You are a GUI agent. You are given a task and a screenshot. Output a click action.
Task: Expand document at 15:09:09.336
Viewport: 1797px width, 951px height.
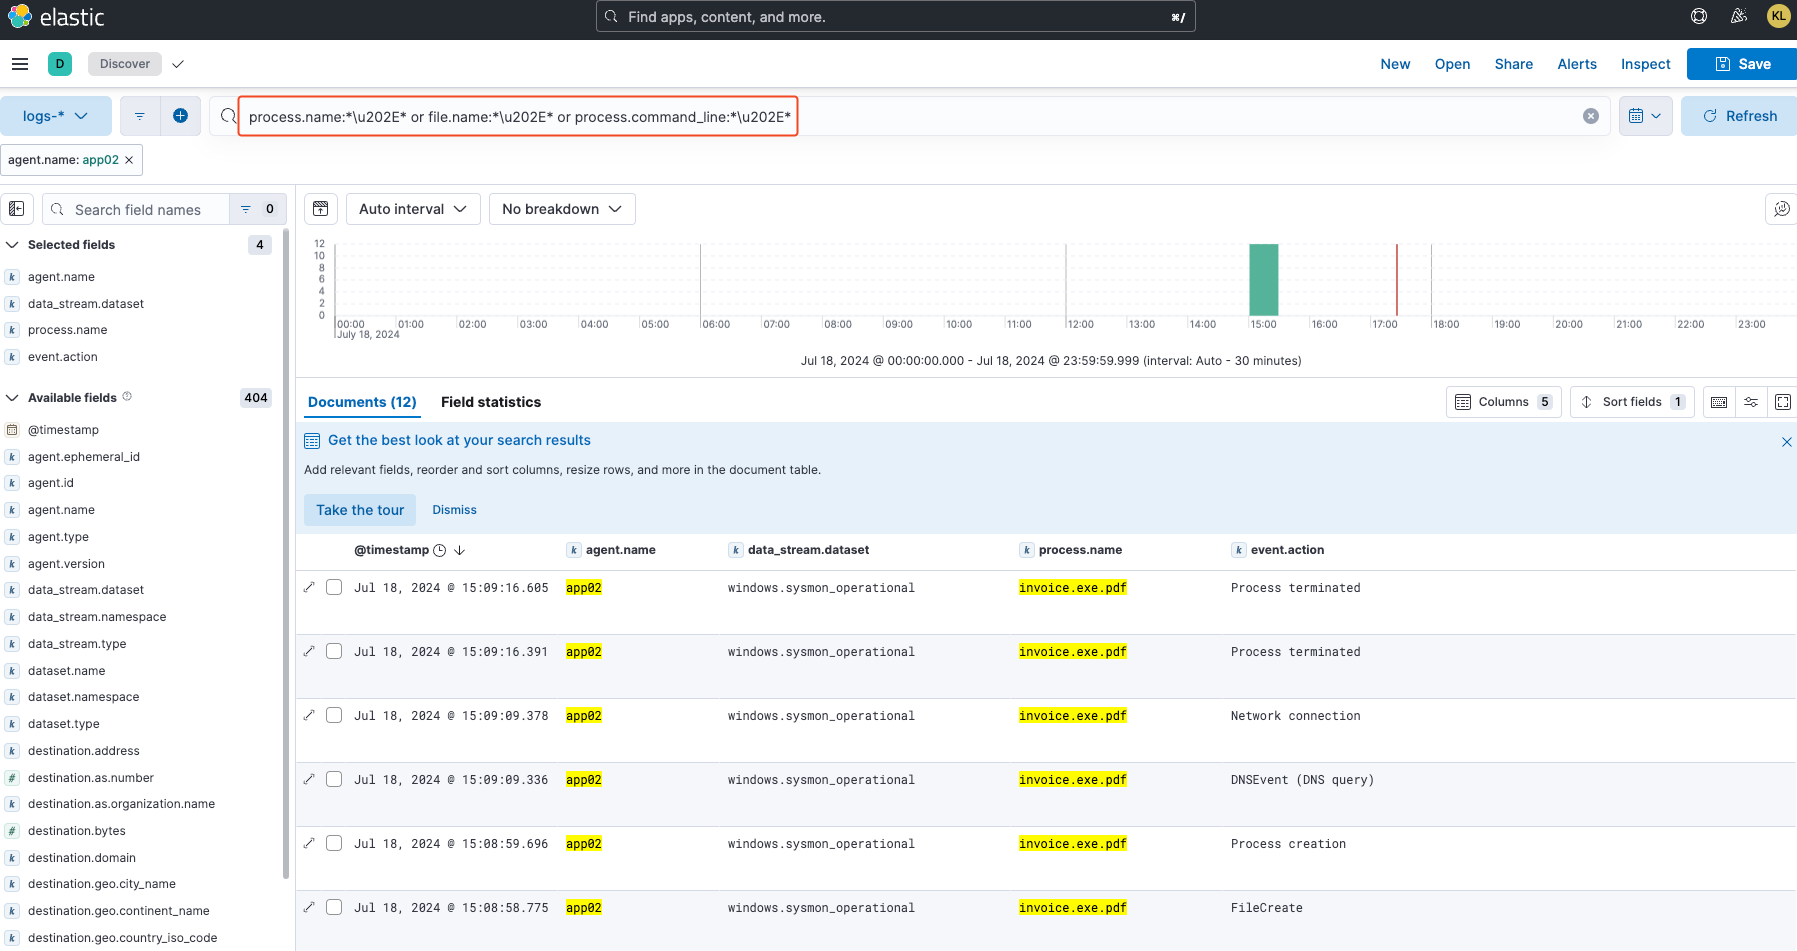pyautogui.click(x=309, y=779)
